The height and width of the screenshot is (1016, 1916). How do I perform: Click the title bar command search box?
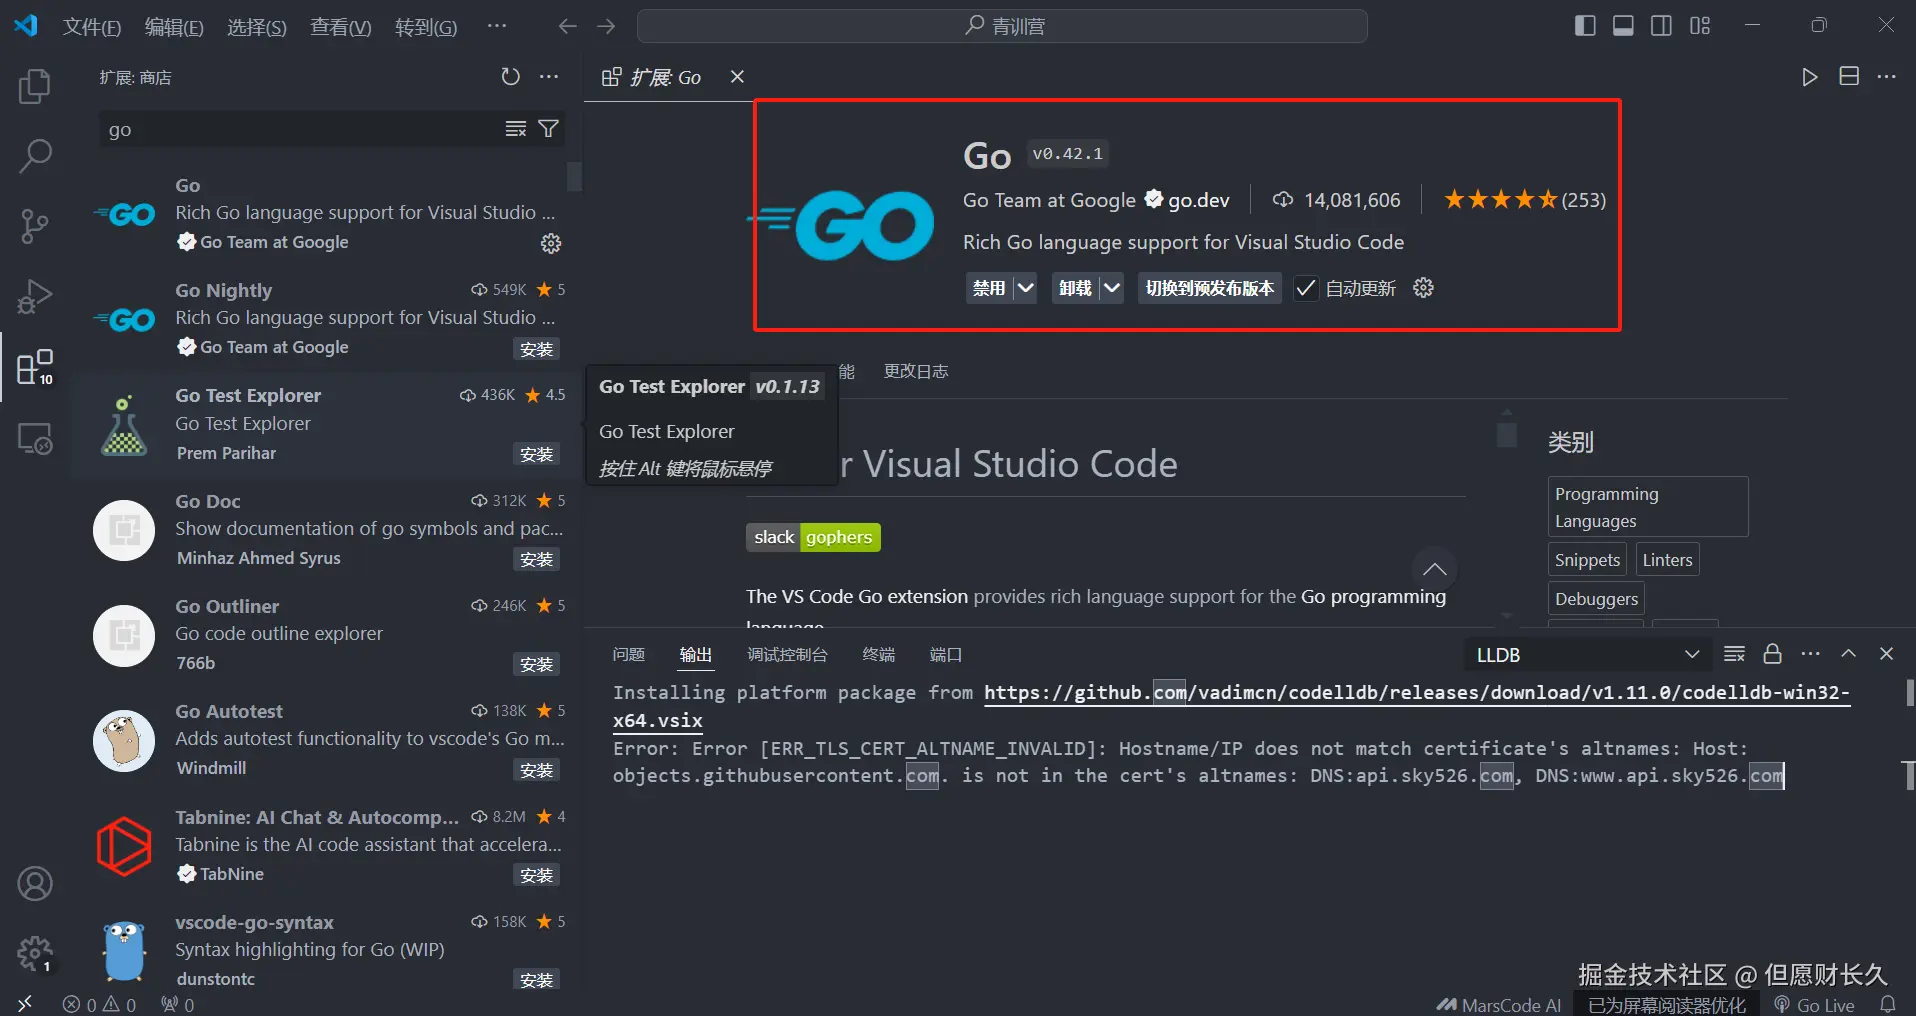tap(1002, 26)
